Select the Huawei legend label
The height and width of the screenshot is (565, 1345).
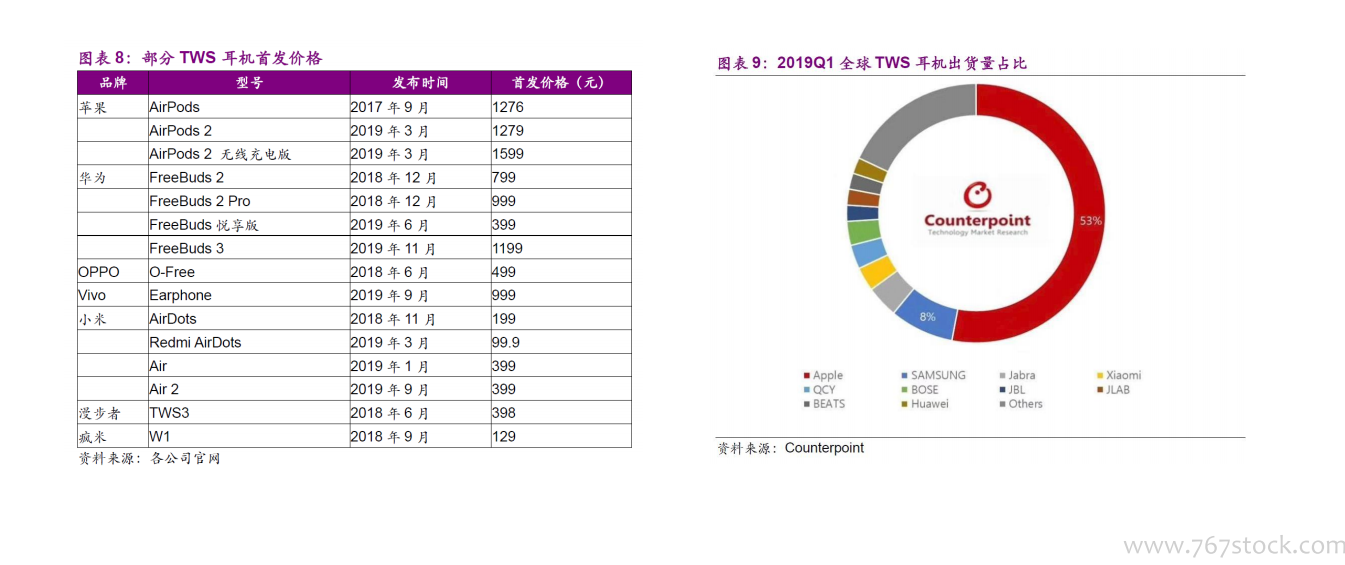930,404
